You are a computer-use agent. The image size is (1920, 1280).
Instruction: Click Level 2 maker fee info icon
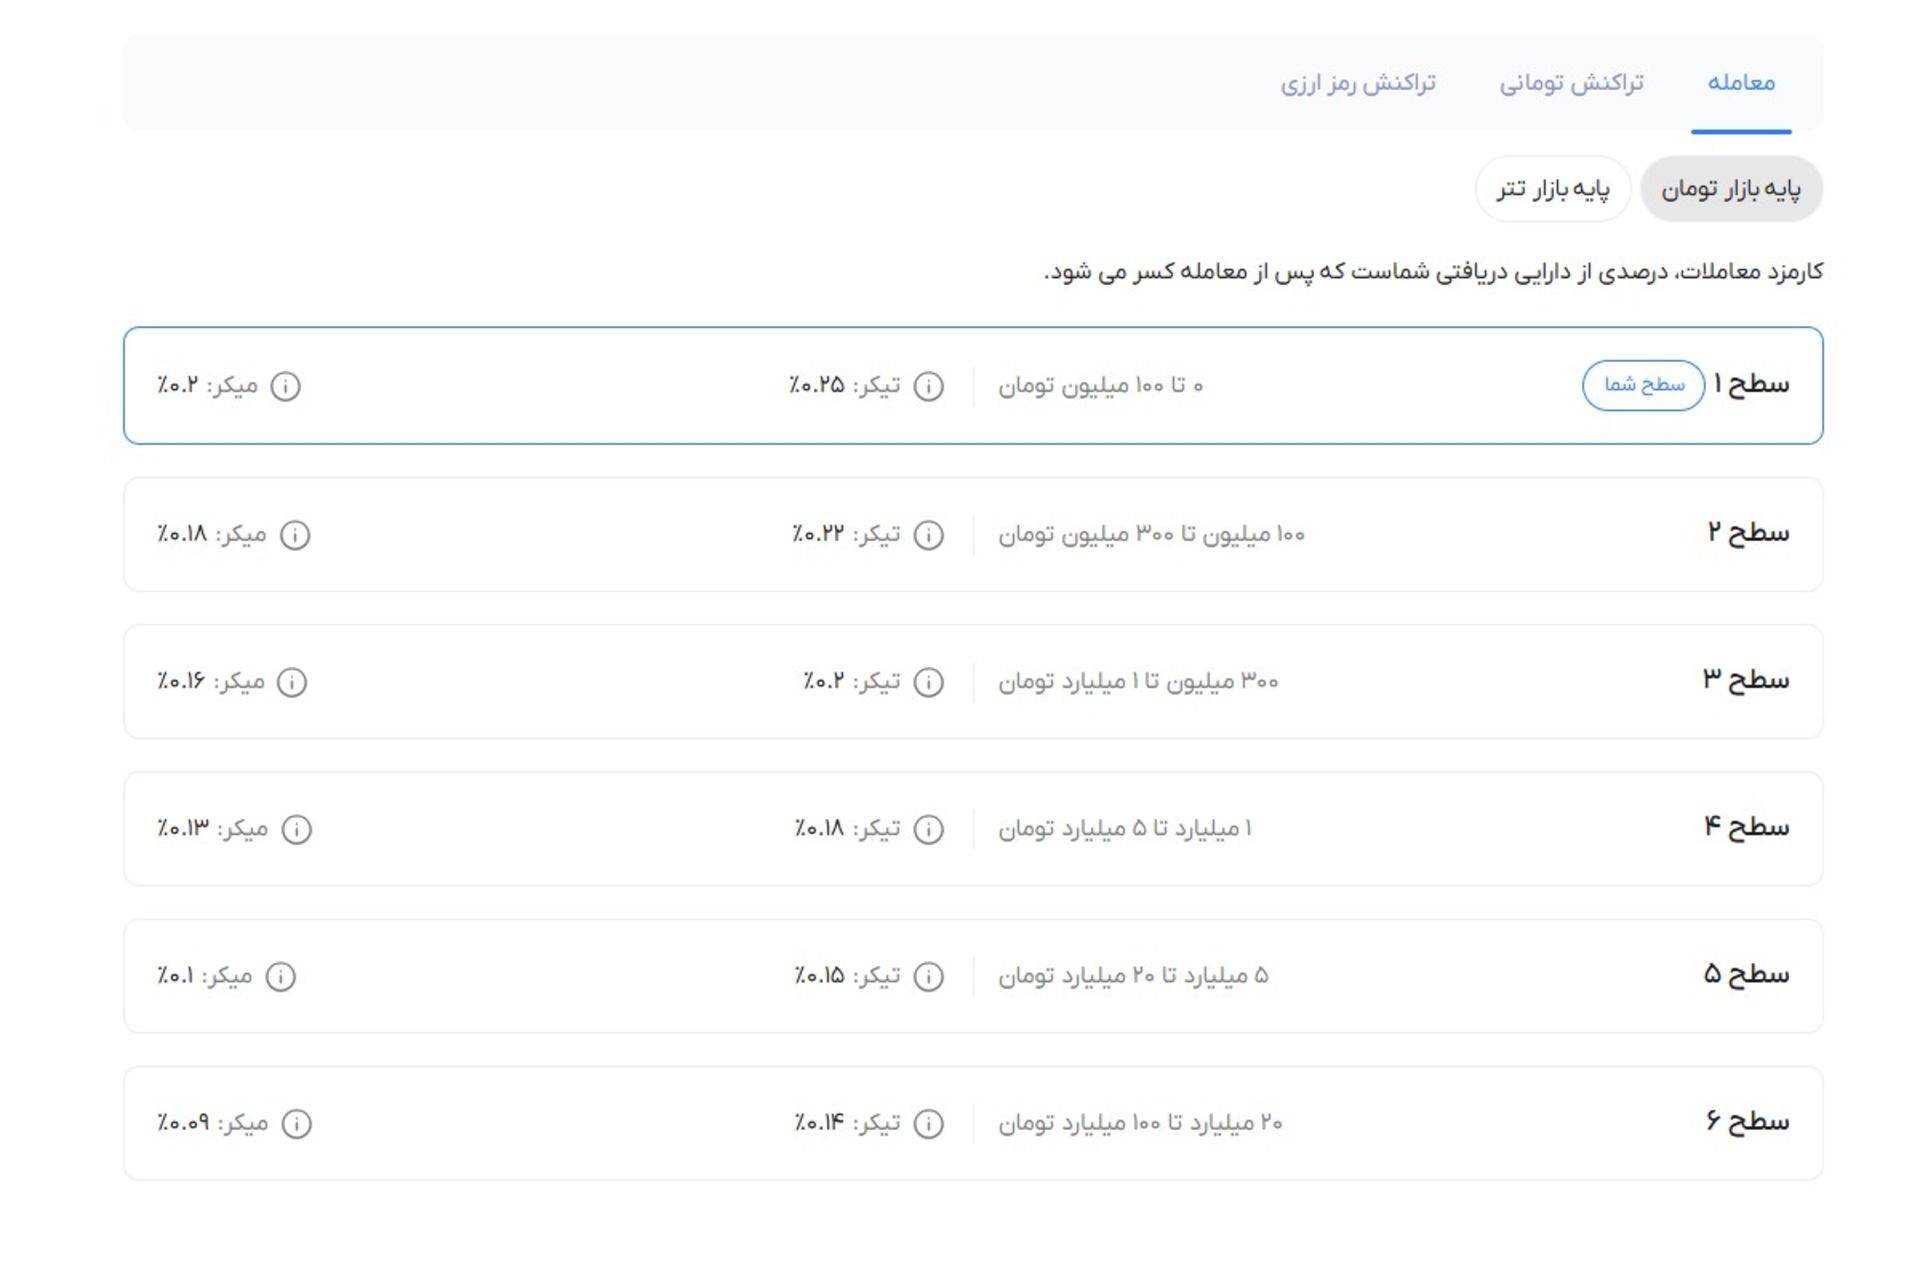[294, 535]
